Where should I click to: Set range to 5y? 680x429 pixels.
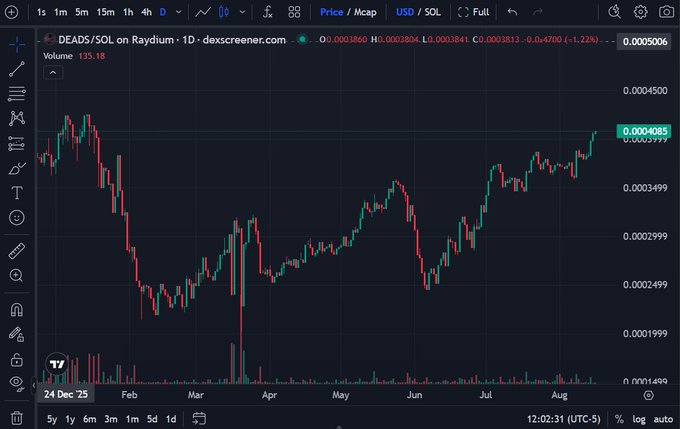pyautogui.click(x=52, y=419)
